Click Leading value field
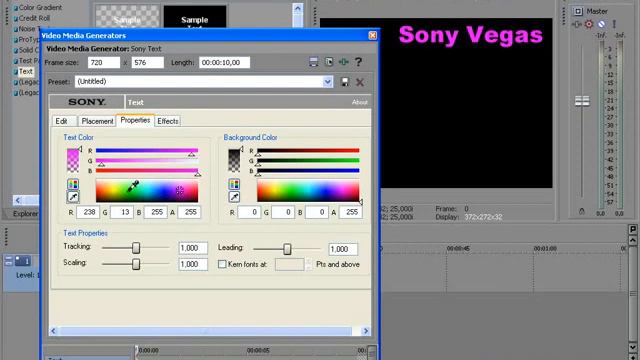 click(x=343, y=249)
